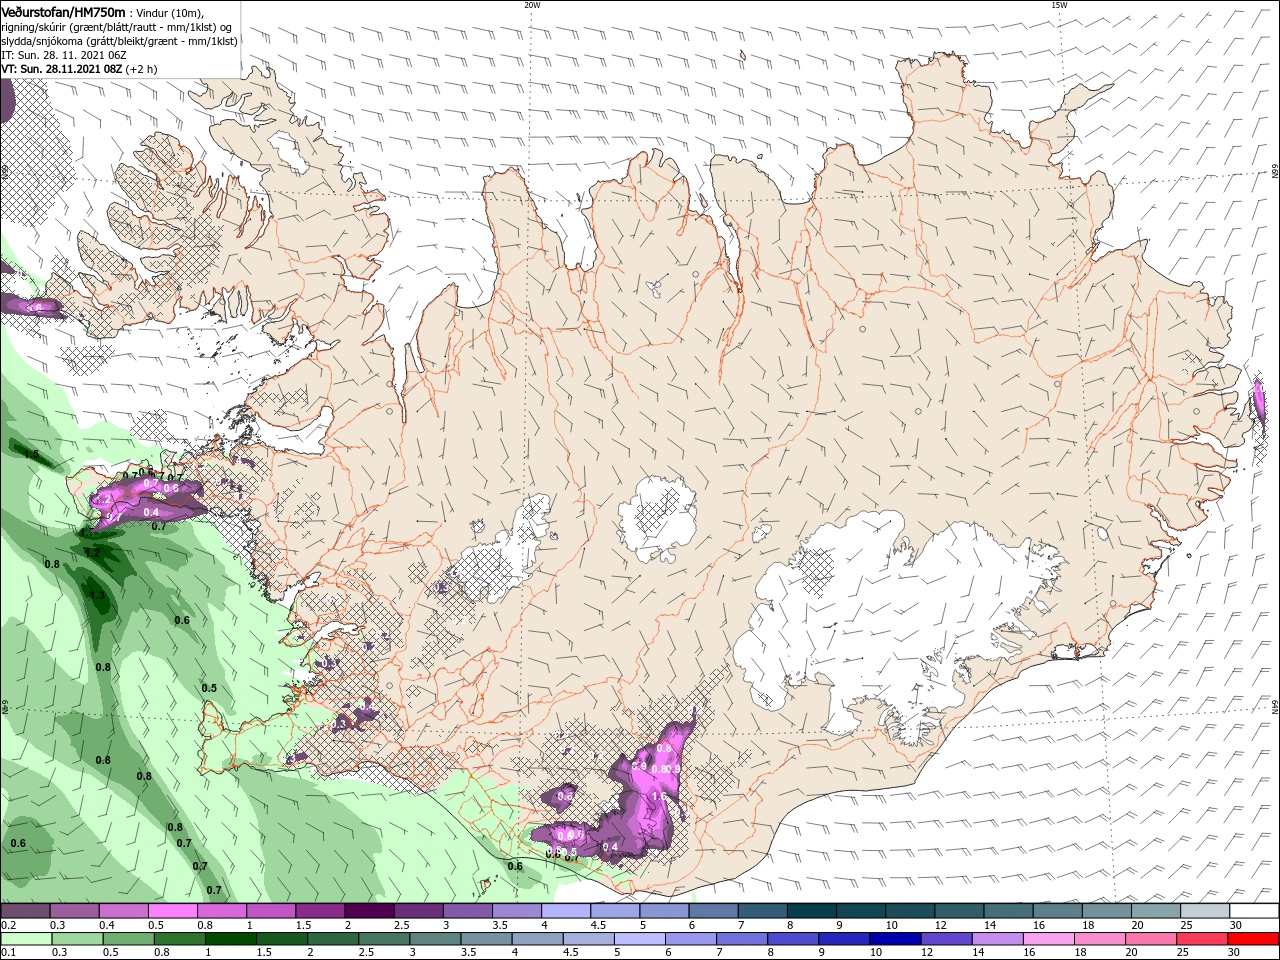
Task: Pick the pale grey 25 swatch in the upper legend
Action: (1206, 911)
